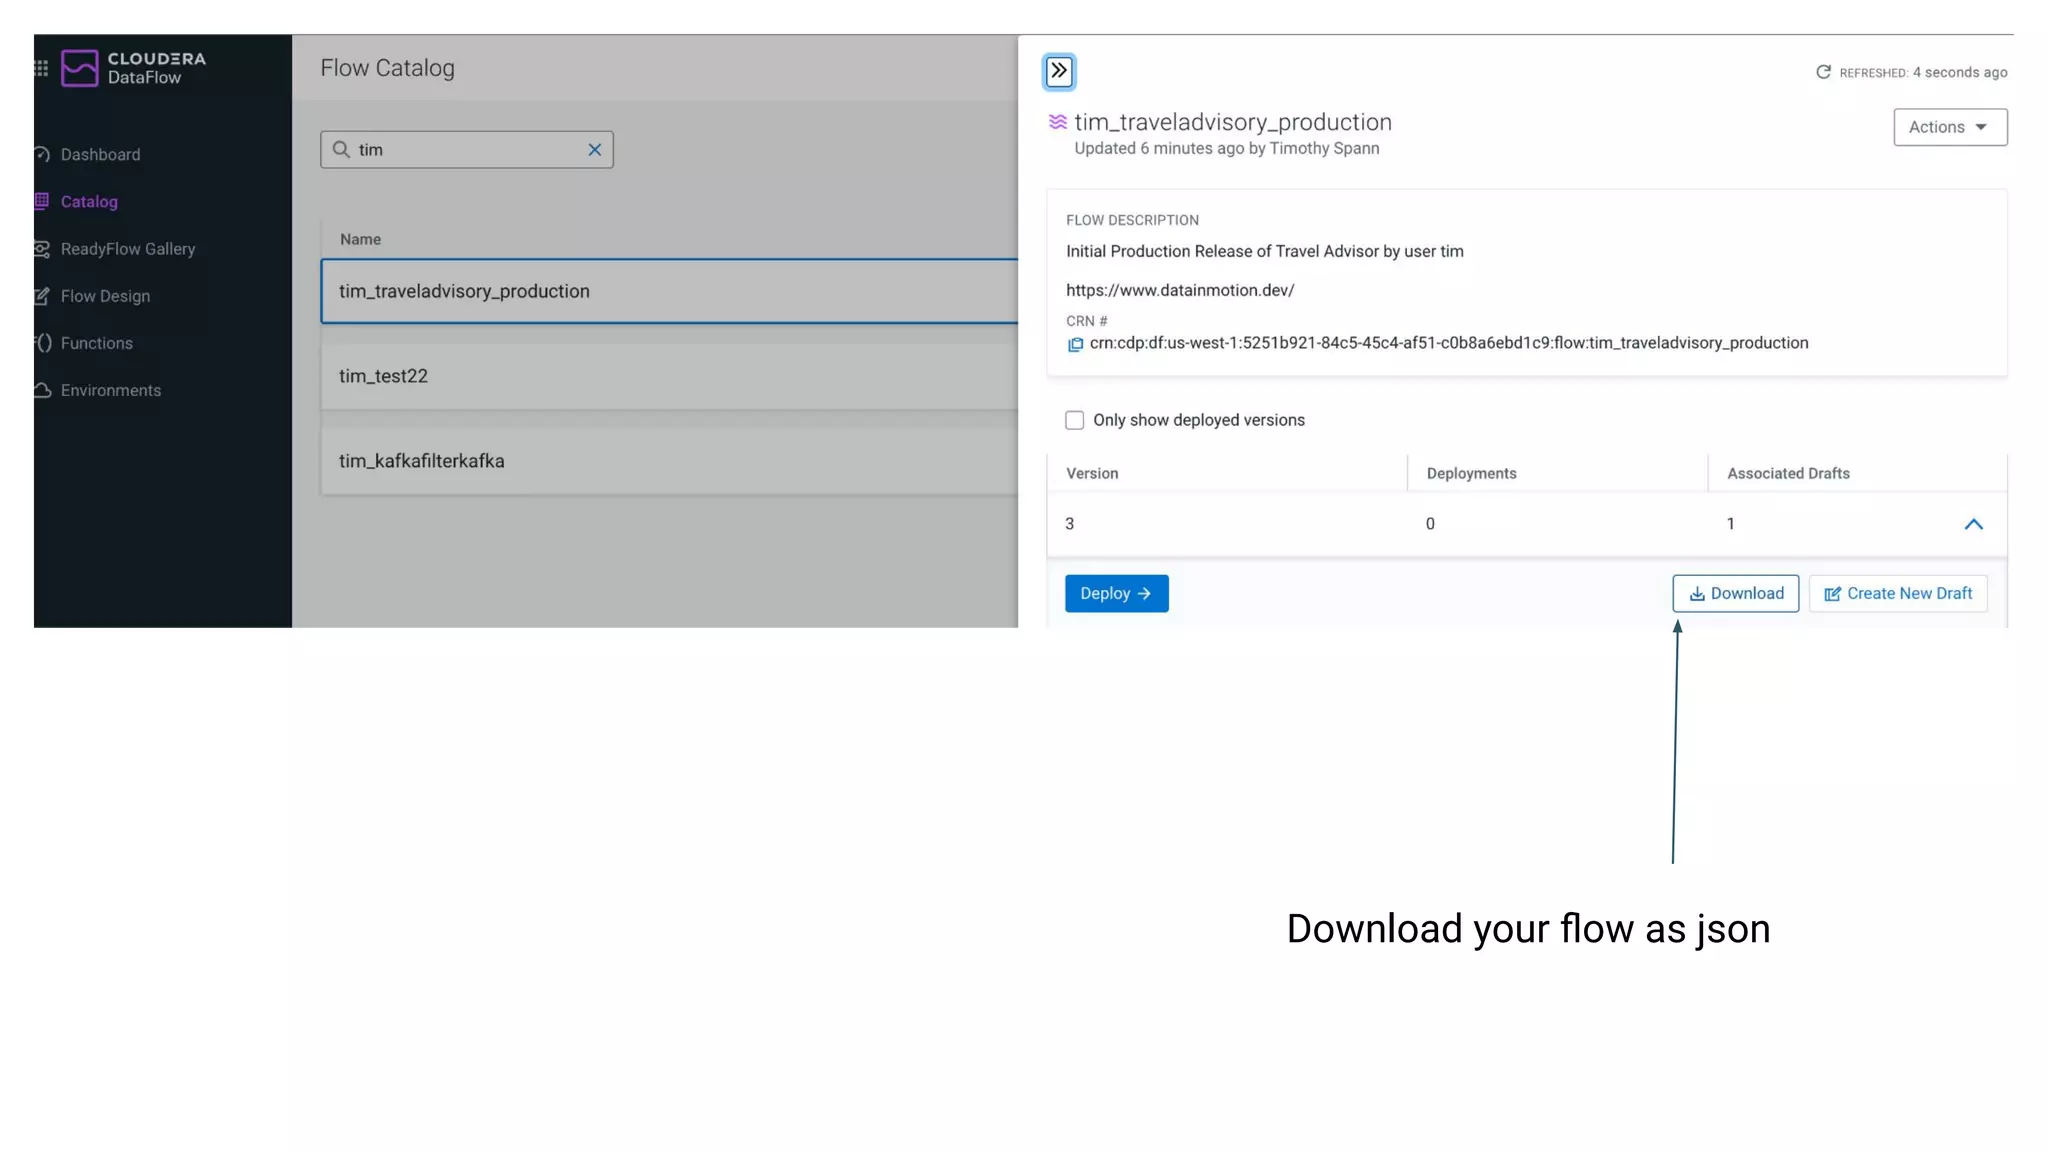Click the Cloudera DataFlow logo
The image size is (2048, 1152).
click(x=133, y=68)
